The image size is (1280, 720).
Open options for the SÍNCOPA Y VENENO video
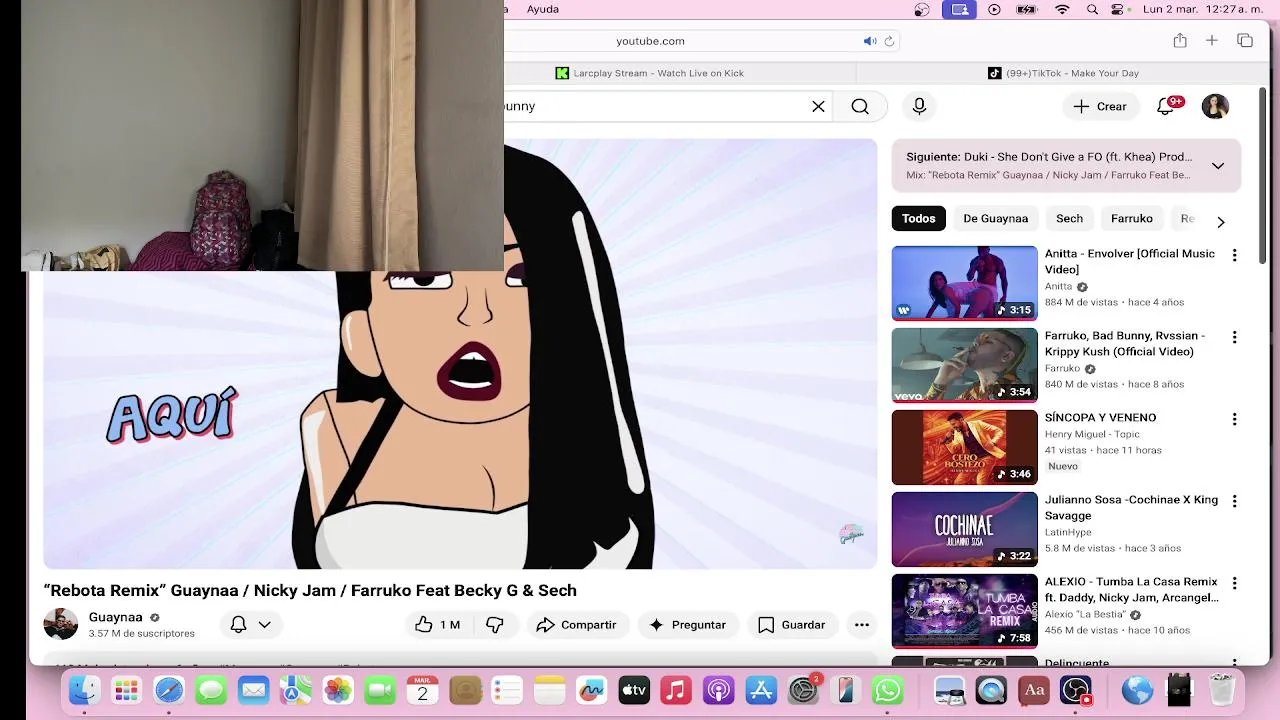tap(1234, 420)
